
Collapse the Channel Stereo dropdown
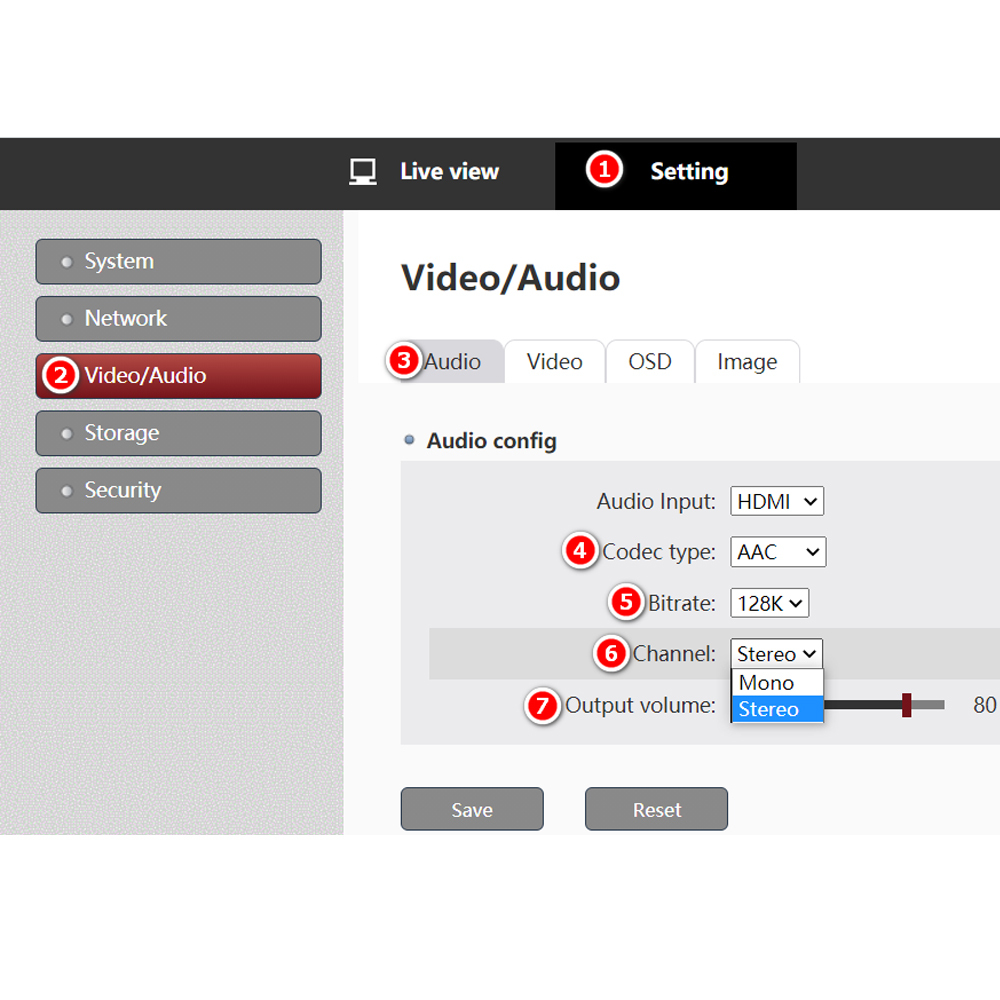776,654
